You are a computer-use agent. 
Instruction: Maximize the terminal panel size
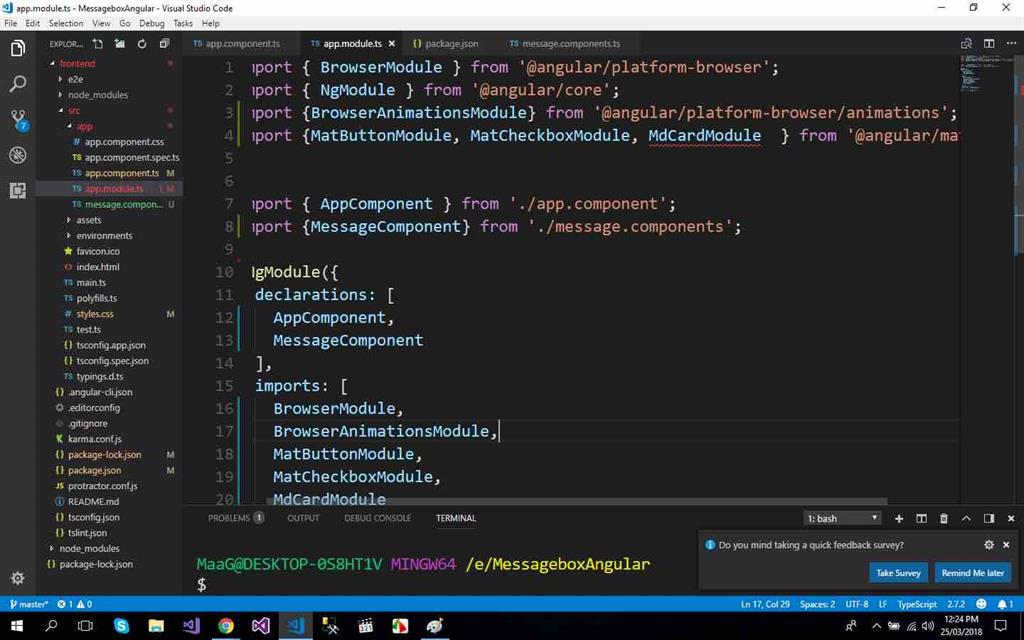[x=966, y=519]
